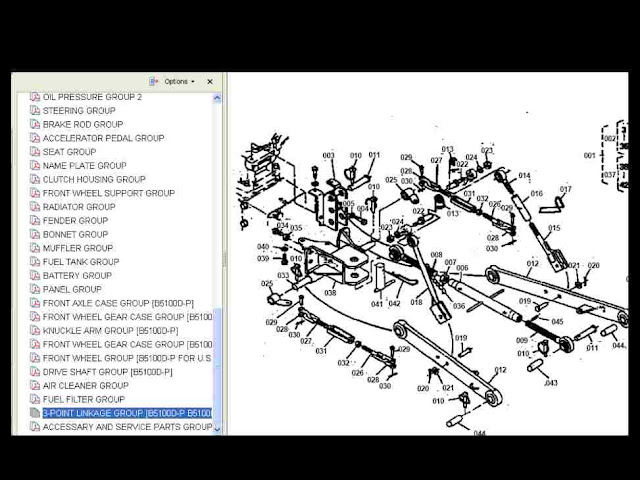Open the Options dropdown in bookmarks panel
This screenshot has width=640, height=480.
(x=180, y=81)
